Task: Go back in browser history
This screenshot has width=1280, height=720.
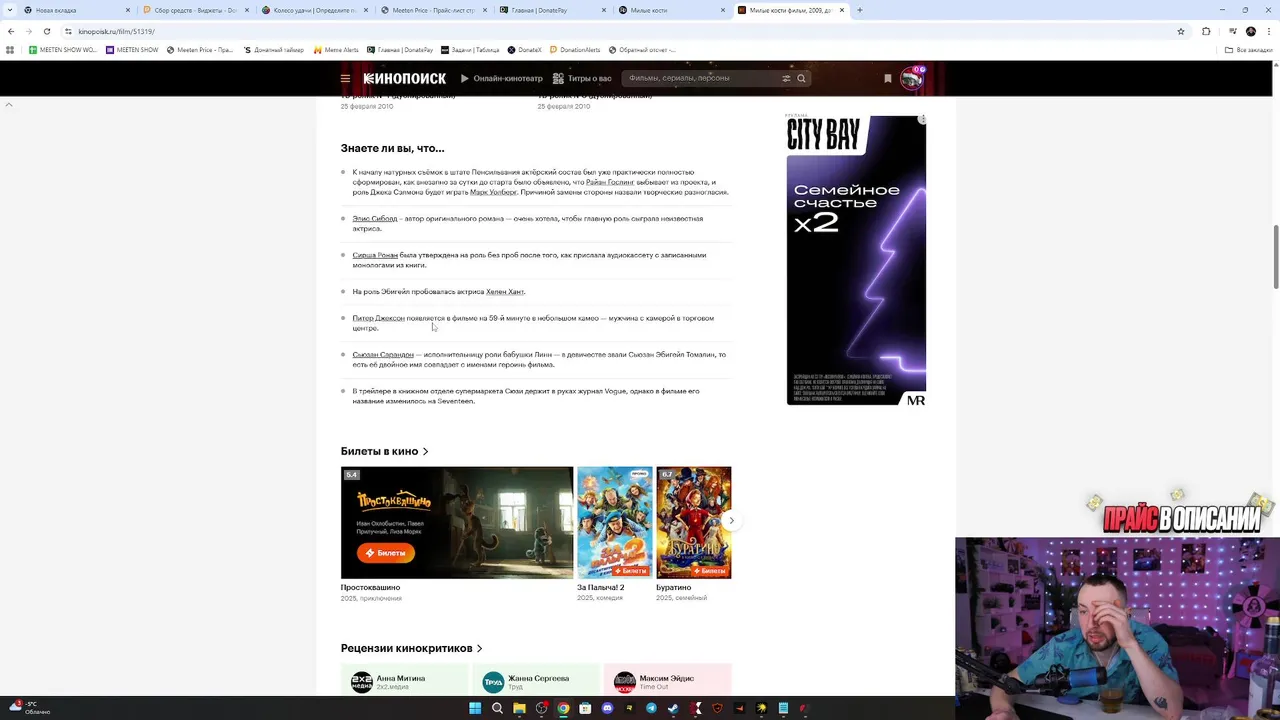Action: pyautogui.click(x=11, y=31)
